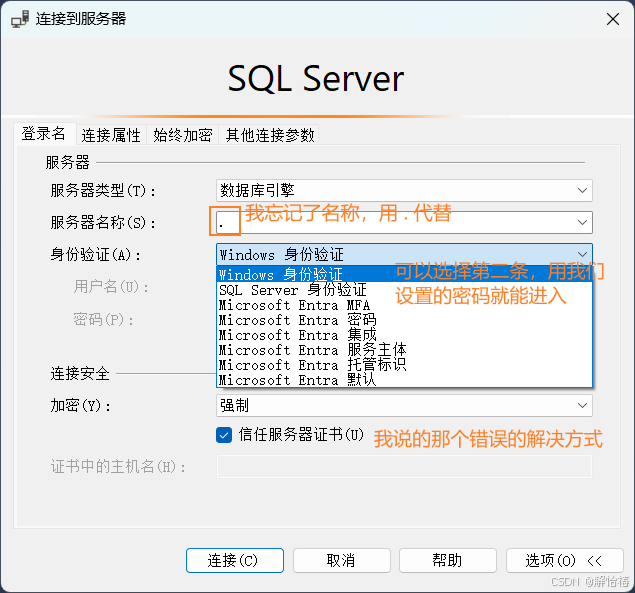Viewport: 635px width, 593px height.
Task: Switch to 其他连接参数 tab
Action: [x=270, y=135]
